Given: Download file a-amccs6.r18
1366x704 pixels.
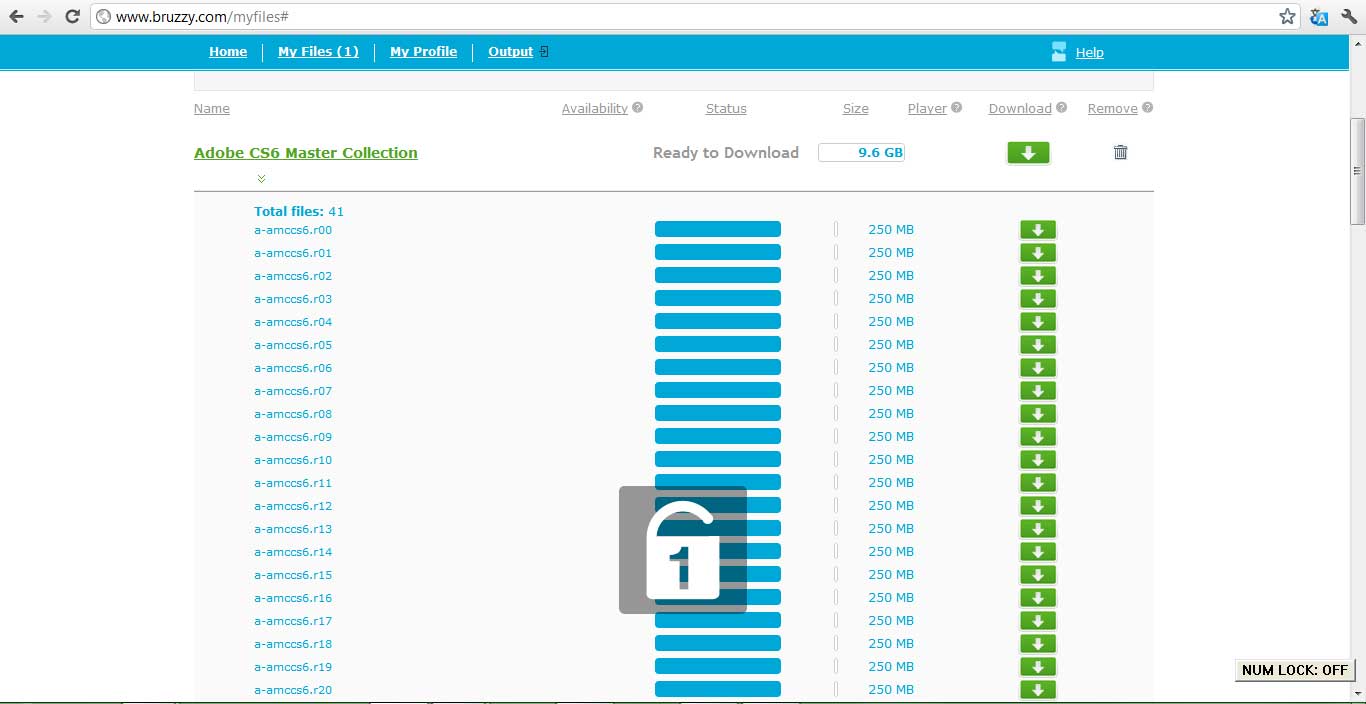Looking at the screenshot, I should pyautogui.click(x=1038, y=644).
